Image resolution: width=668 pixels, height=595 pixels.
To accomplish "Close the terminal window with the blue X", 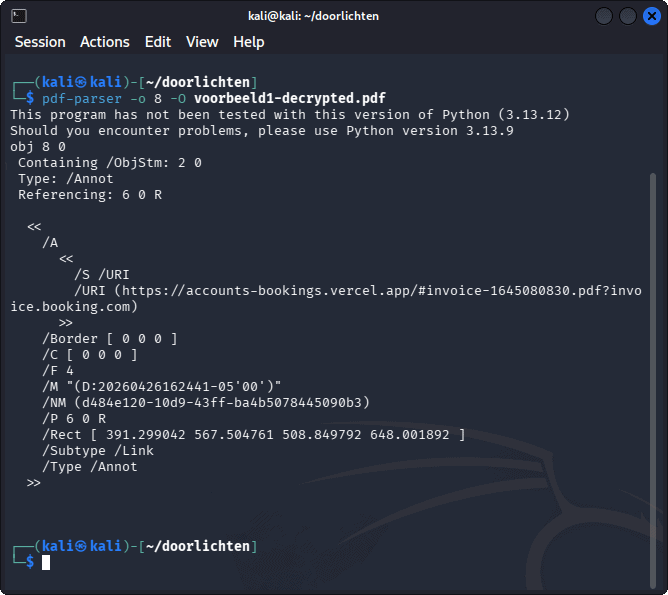I will [652, 16].
